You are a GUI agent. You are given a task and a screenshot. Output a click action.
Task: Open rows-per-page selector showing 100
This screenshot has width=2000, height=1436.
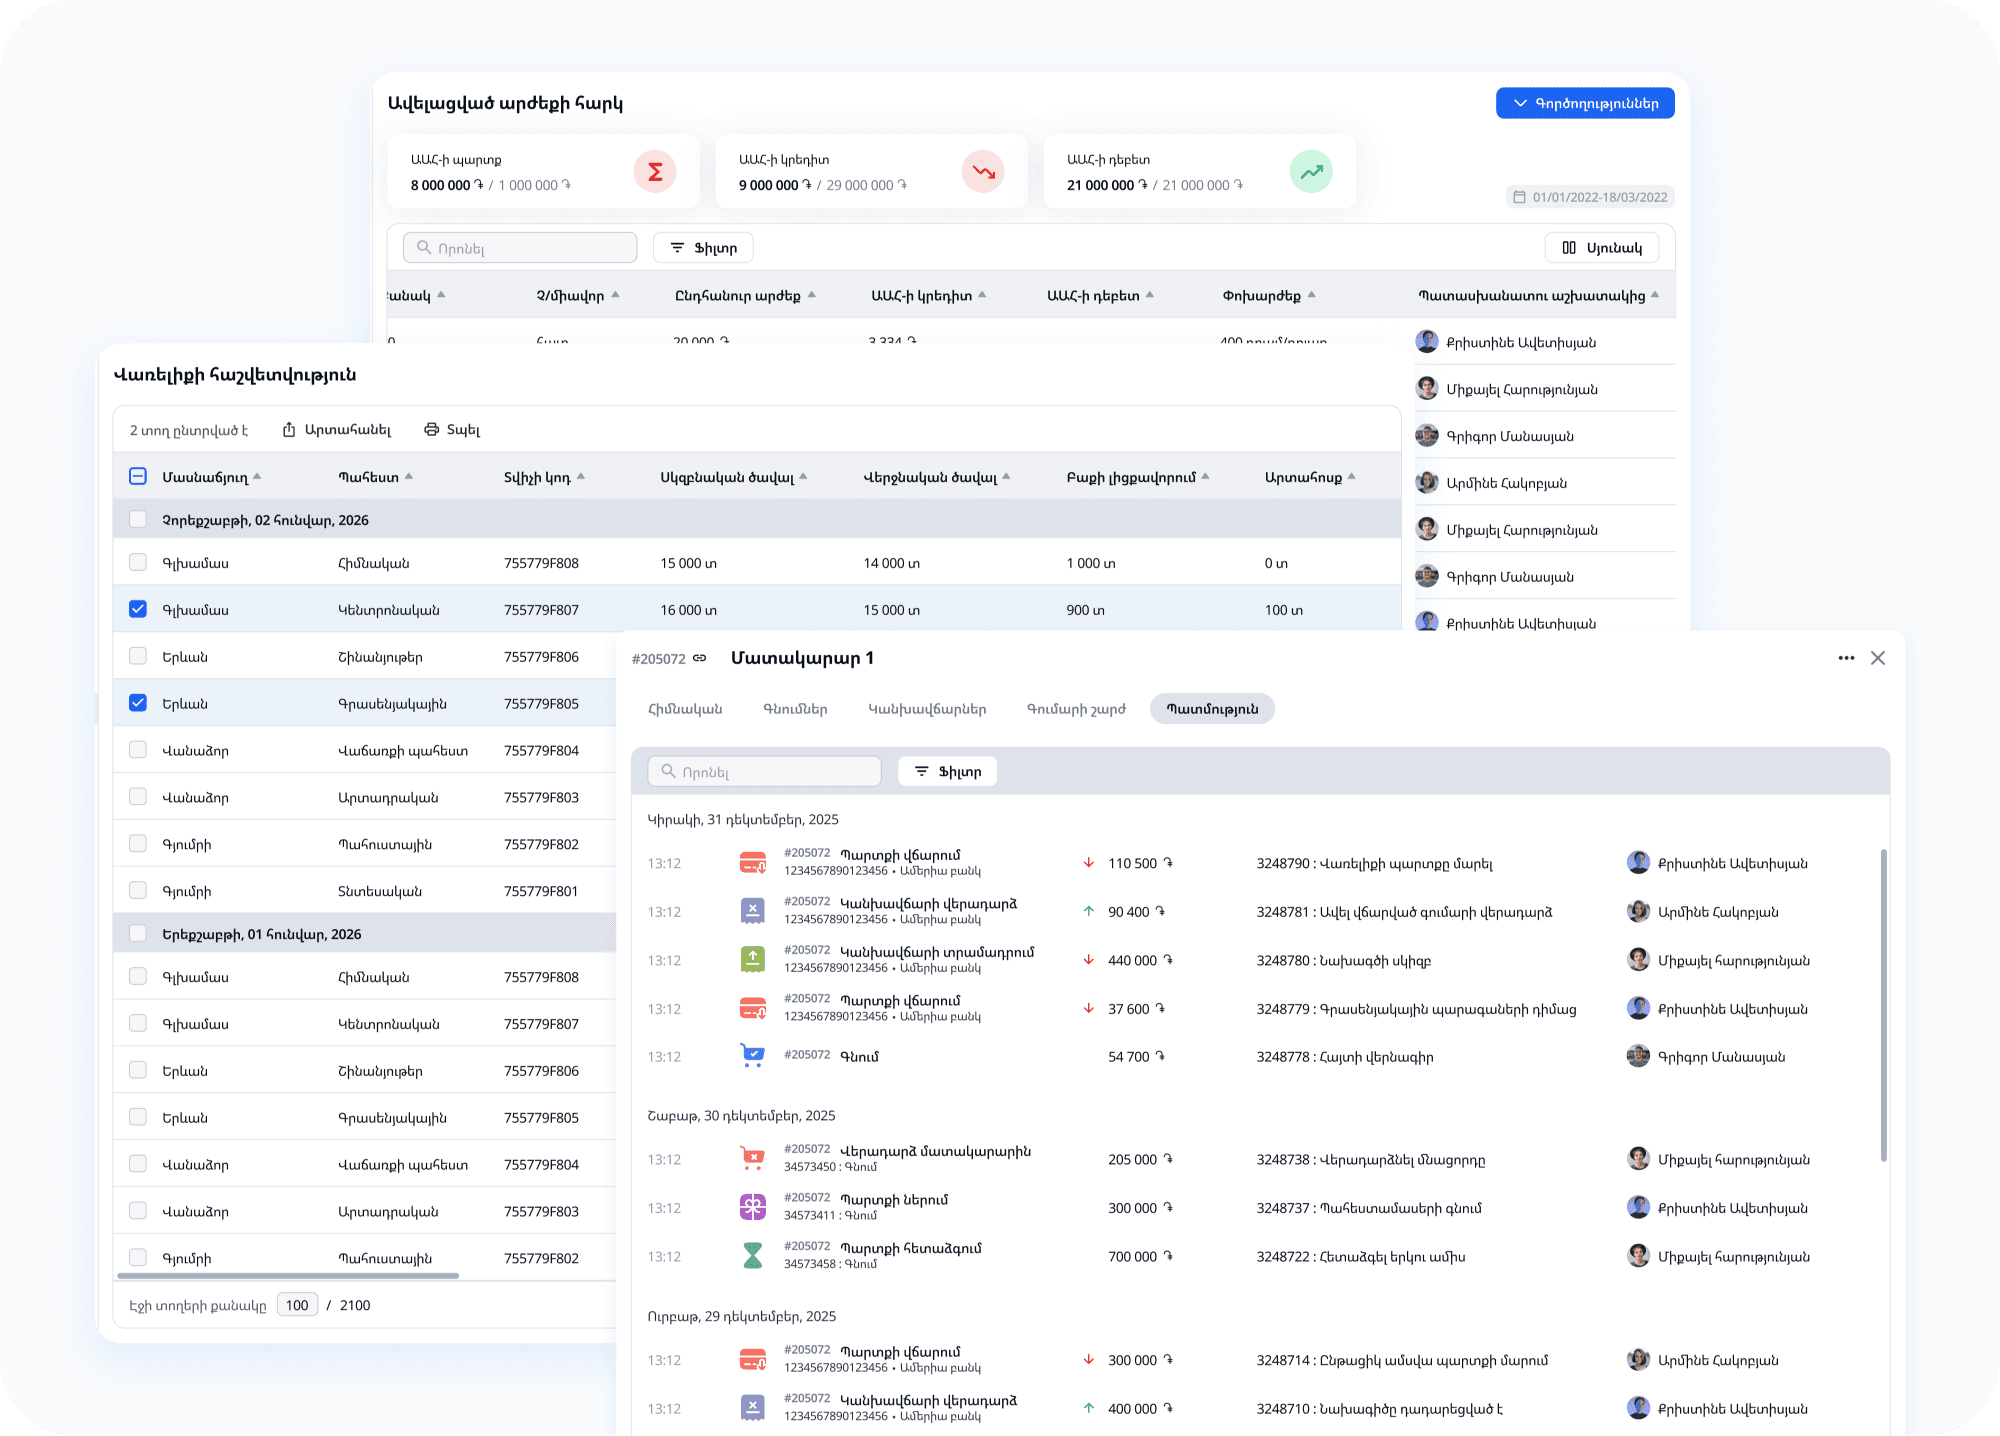[297, 1305]
